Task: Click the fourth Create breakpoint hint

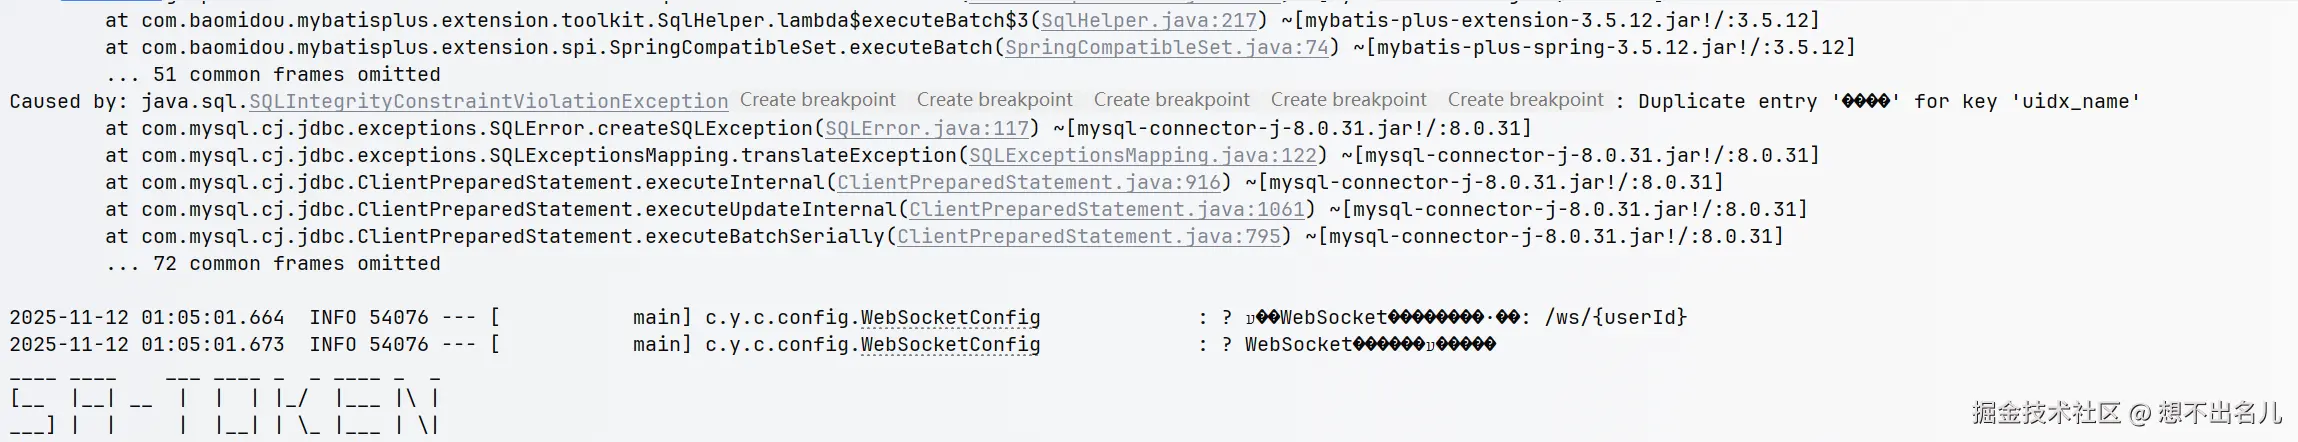Action: [1348, 100]
